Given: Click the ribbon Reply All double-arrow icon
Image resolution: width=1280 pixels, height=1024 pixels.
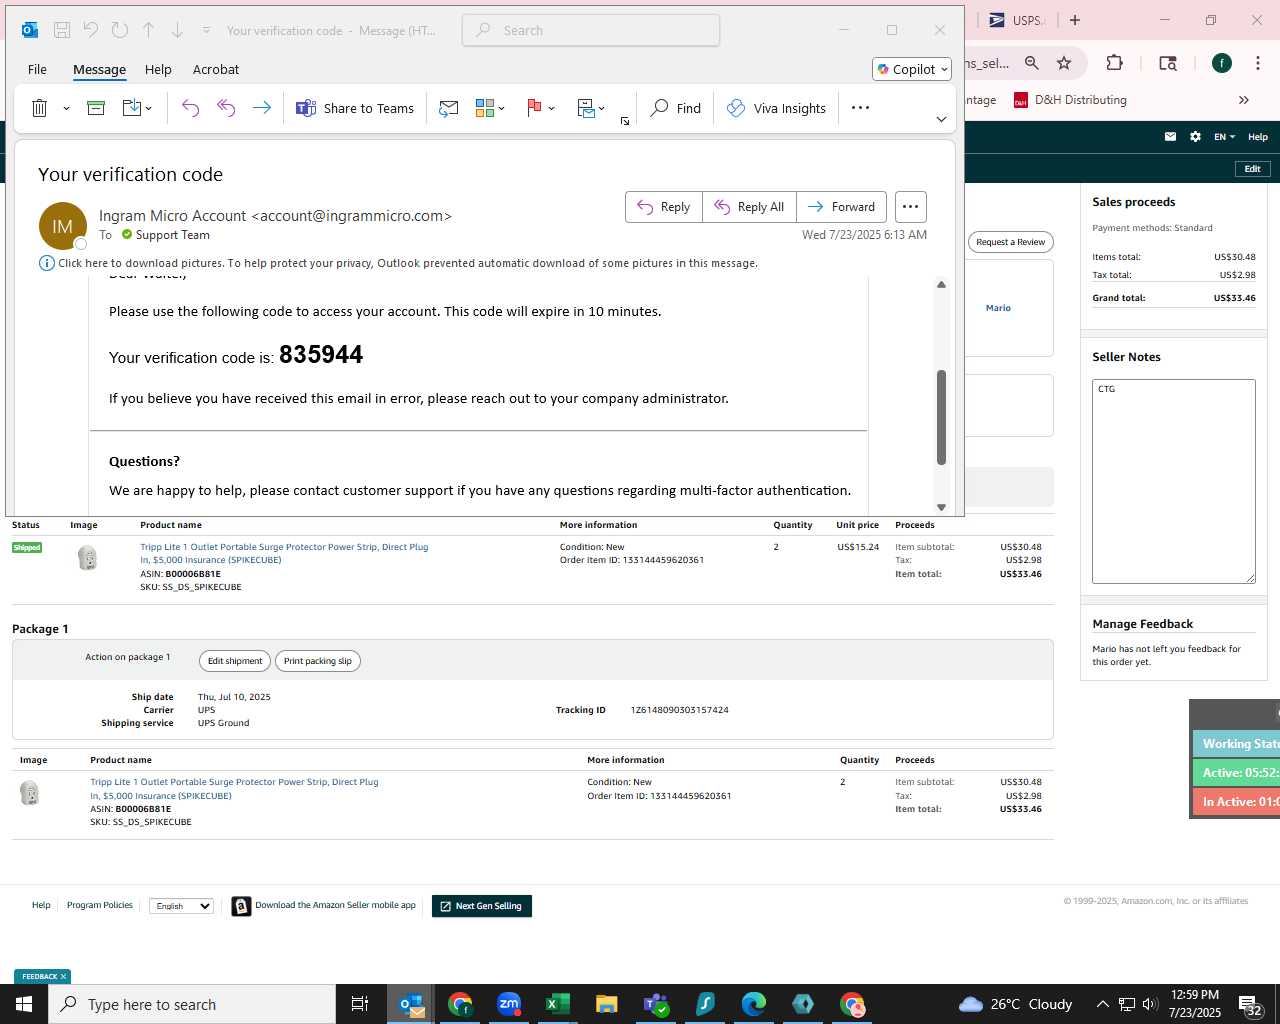Looking at the screenshot, I should tap(226, 108).
